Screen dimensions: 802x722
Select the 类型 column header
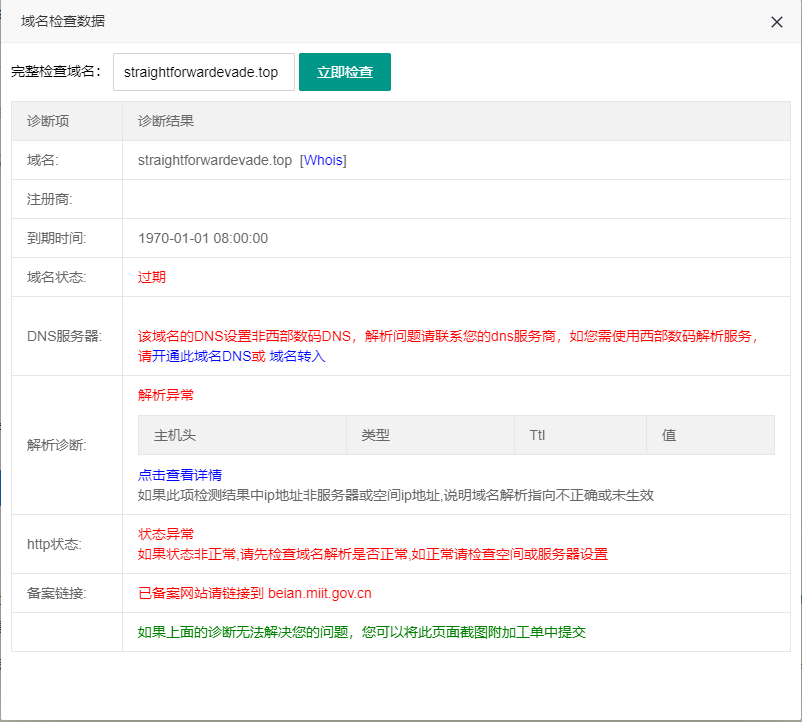(375, 436)
